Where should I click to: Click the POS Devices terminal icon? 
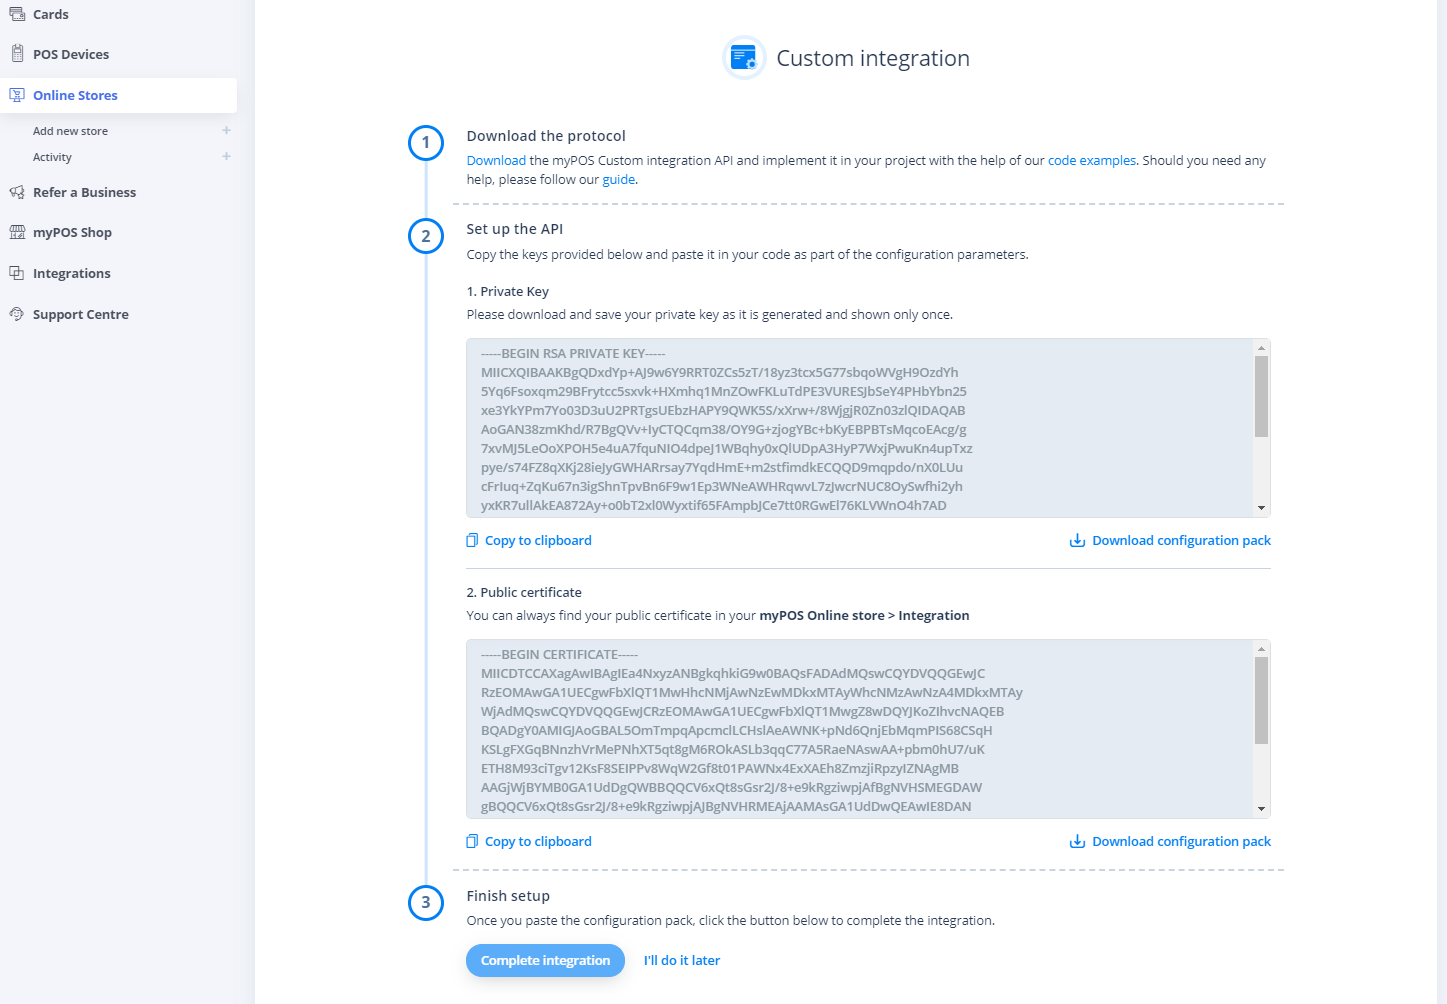tap(17, 54)
